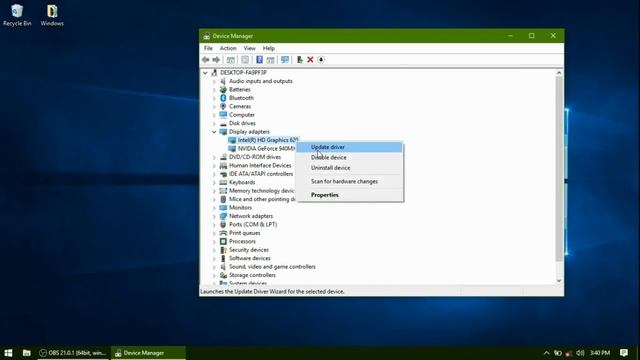Collapse the Display adapters node
Viewport: 640px width, 360px height.
coord(214,132)
